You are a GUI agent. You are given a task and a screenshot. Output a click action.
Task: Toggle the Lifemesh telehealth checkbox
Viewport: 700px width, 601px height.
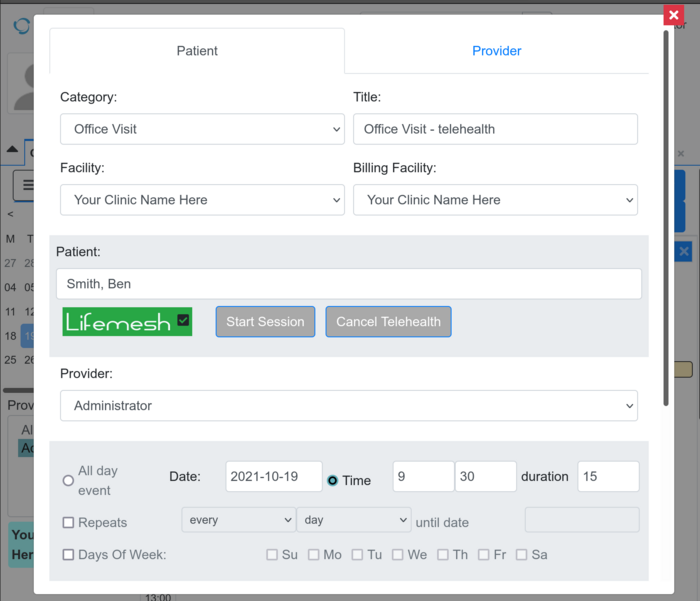point(183,320)
